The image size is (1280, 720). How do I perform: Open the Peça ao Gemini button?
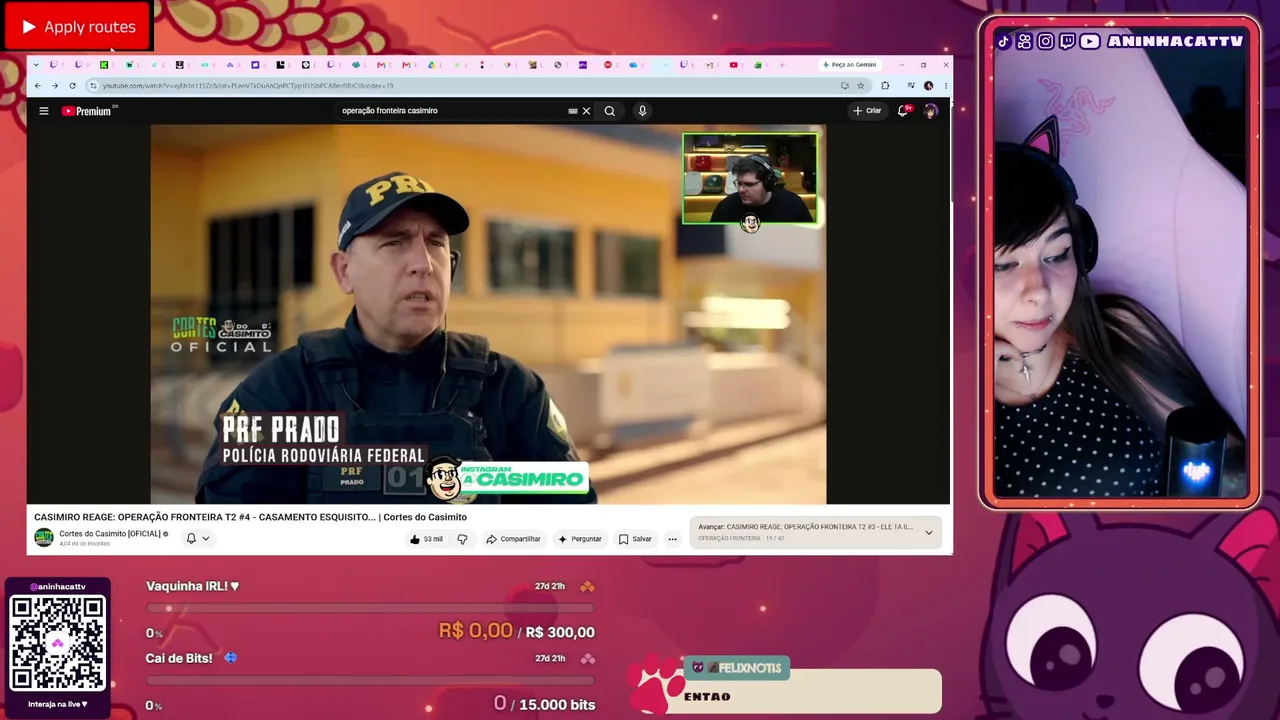(849, 65)
